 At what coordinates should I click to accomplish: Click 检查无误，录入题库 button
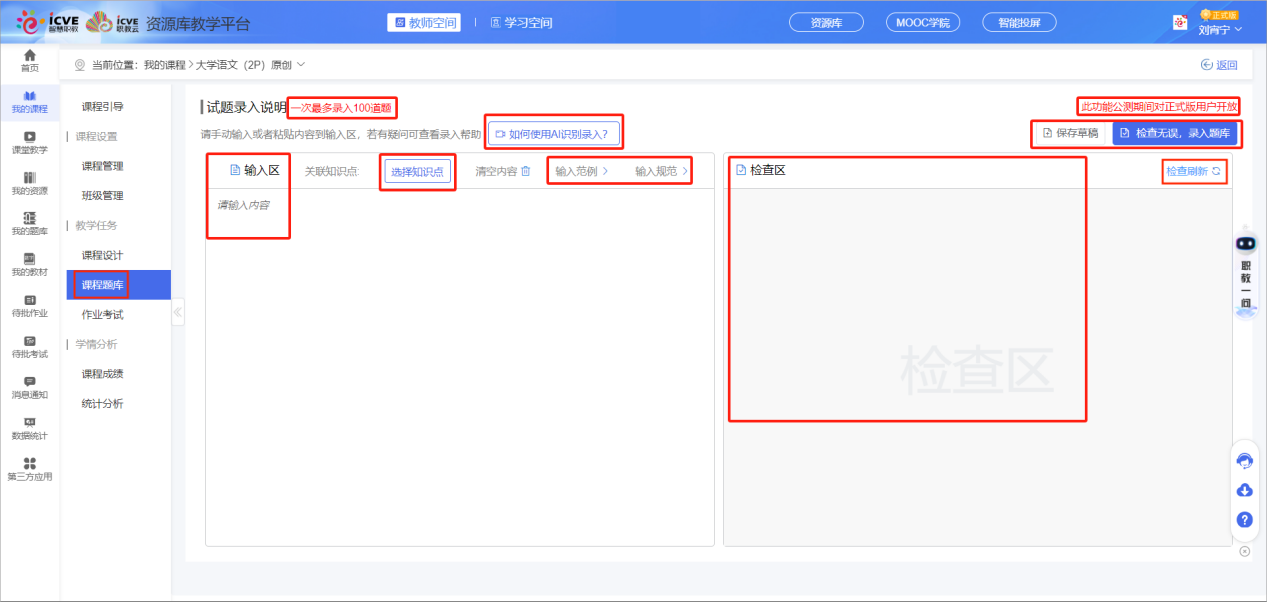pyautogui.click(x=1175, y=133)
